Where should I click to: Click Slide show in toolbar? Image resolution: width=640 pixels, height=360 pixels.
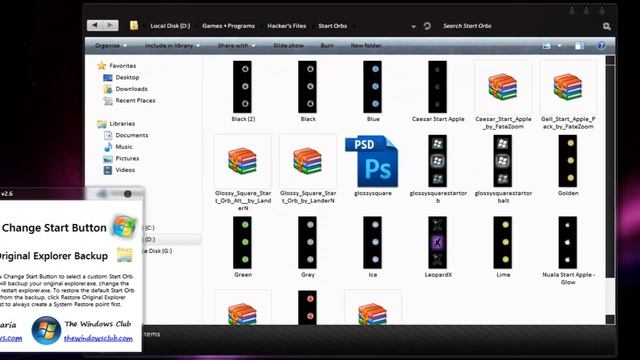(288, 45)
